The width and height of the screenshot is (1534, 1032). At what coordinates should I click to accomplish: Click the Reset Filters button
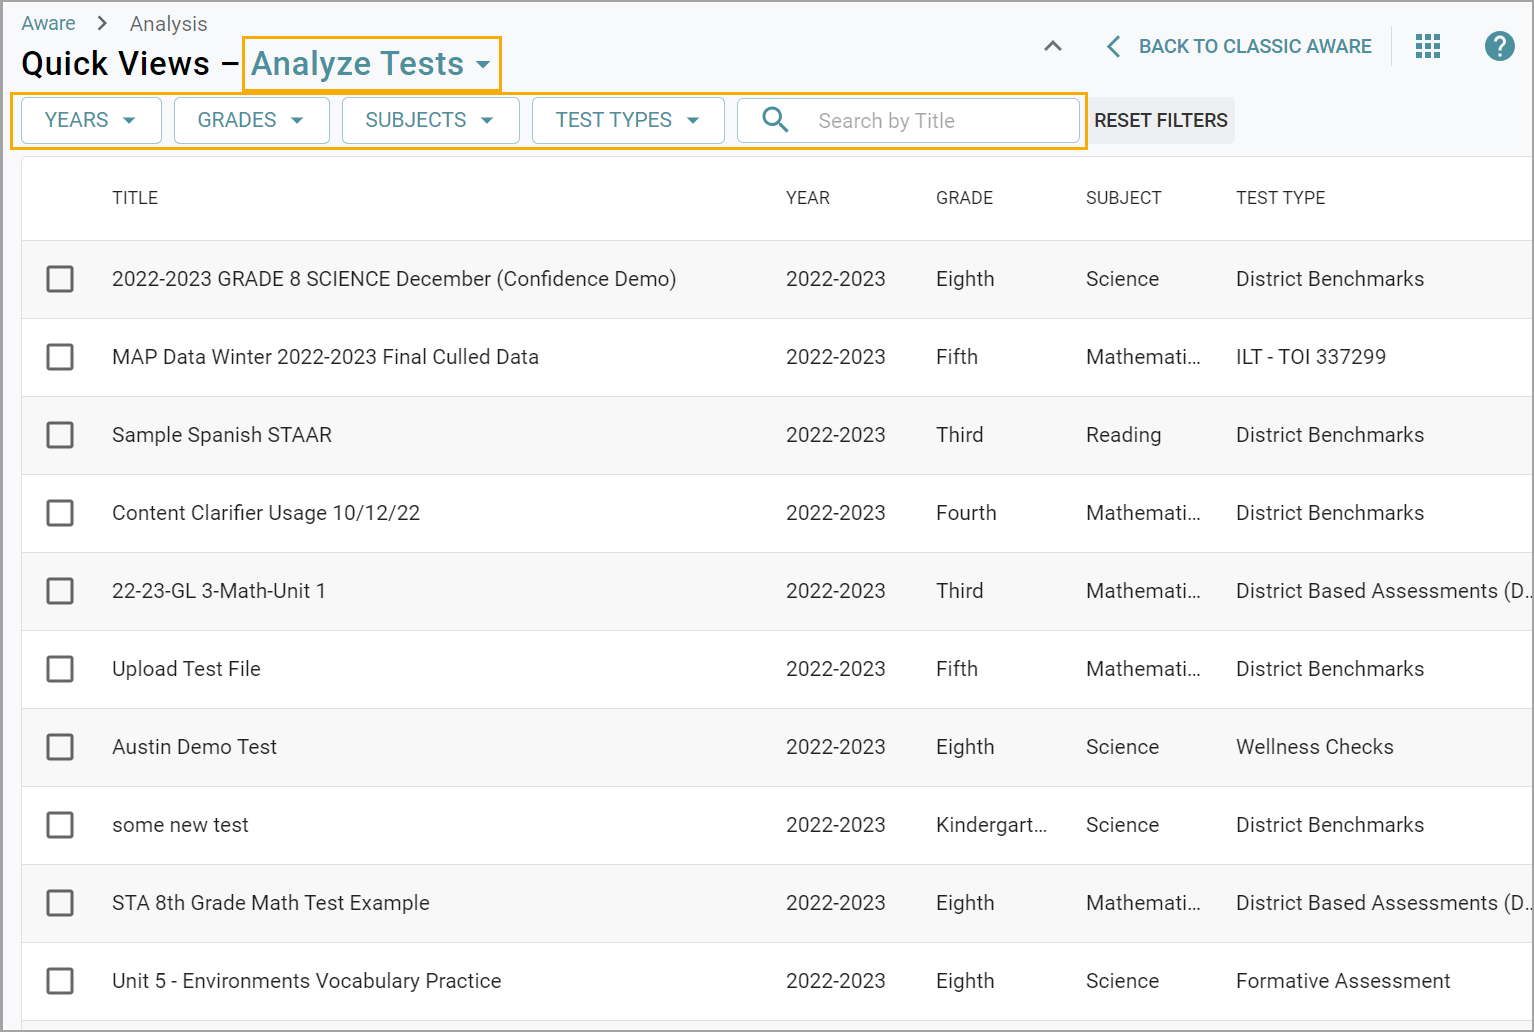[x=1160, y=120]
